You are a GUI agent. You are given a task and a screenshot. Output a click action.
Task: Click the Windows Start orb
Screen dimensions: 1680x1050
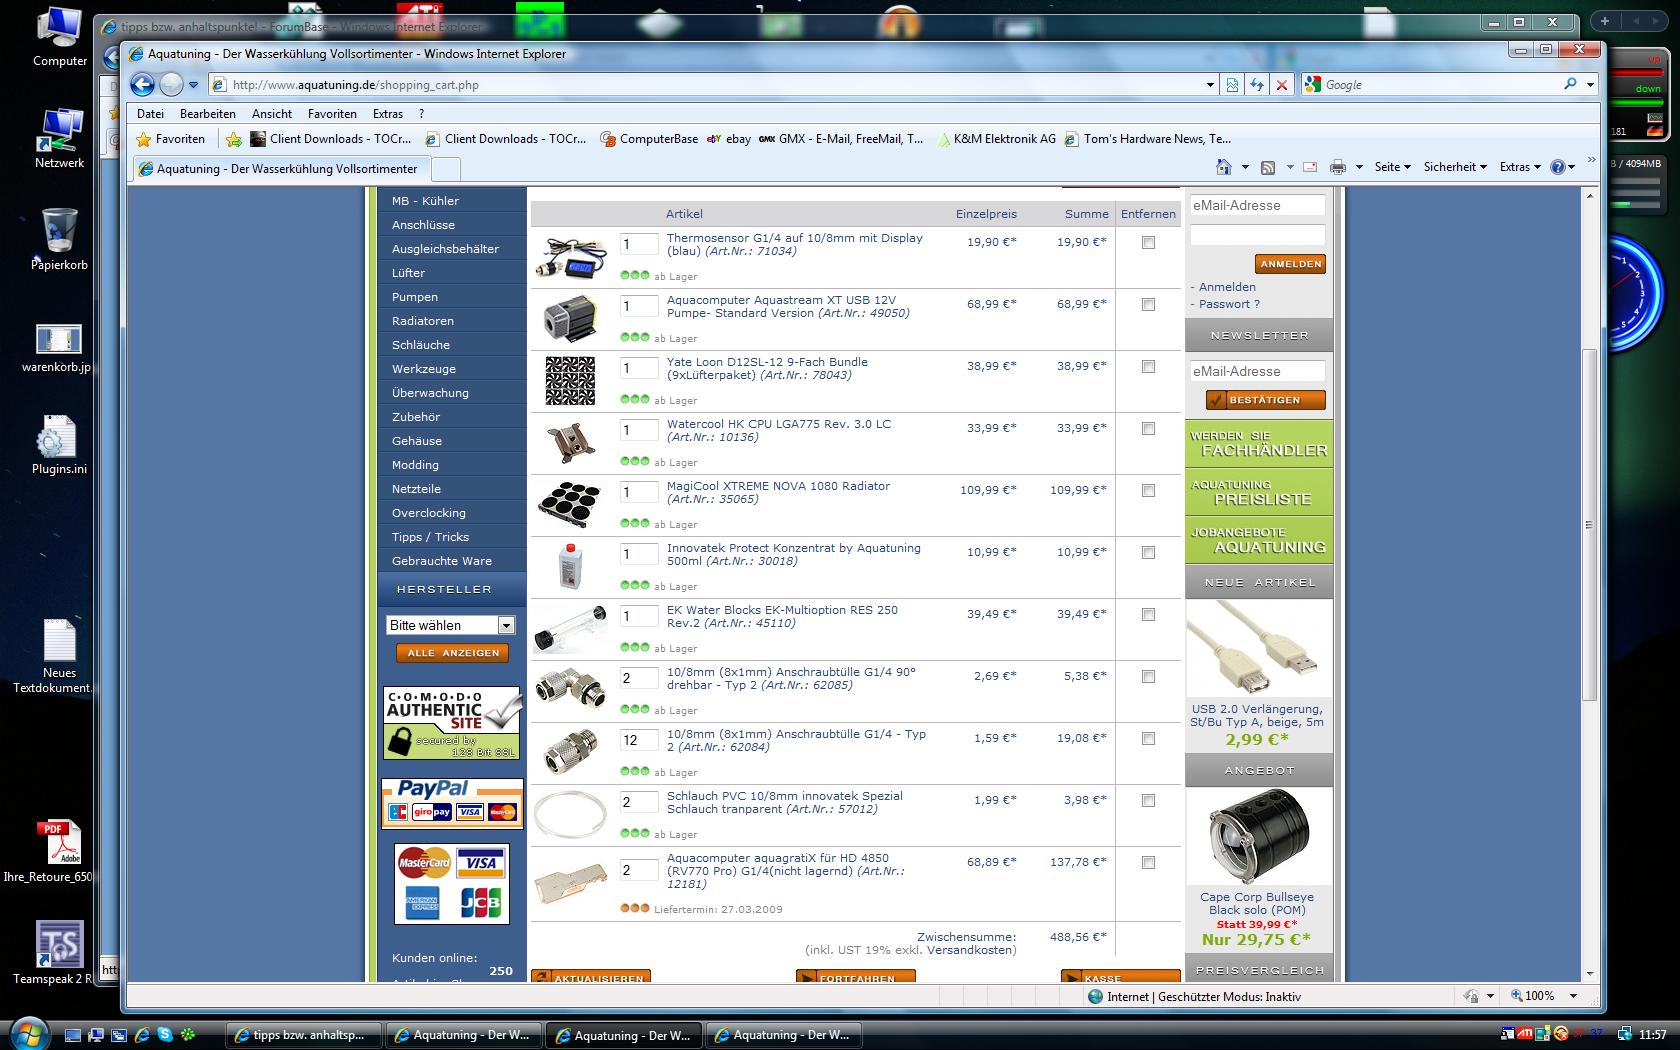click(x=27, y=1033)
